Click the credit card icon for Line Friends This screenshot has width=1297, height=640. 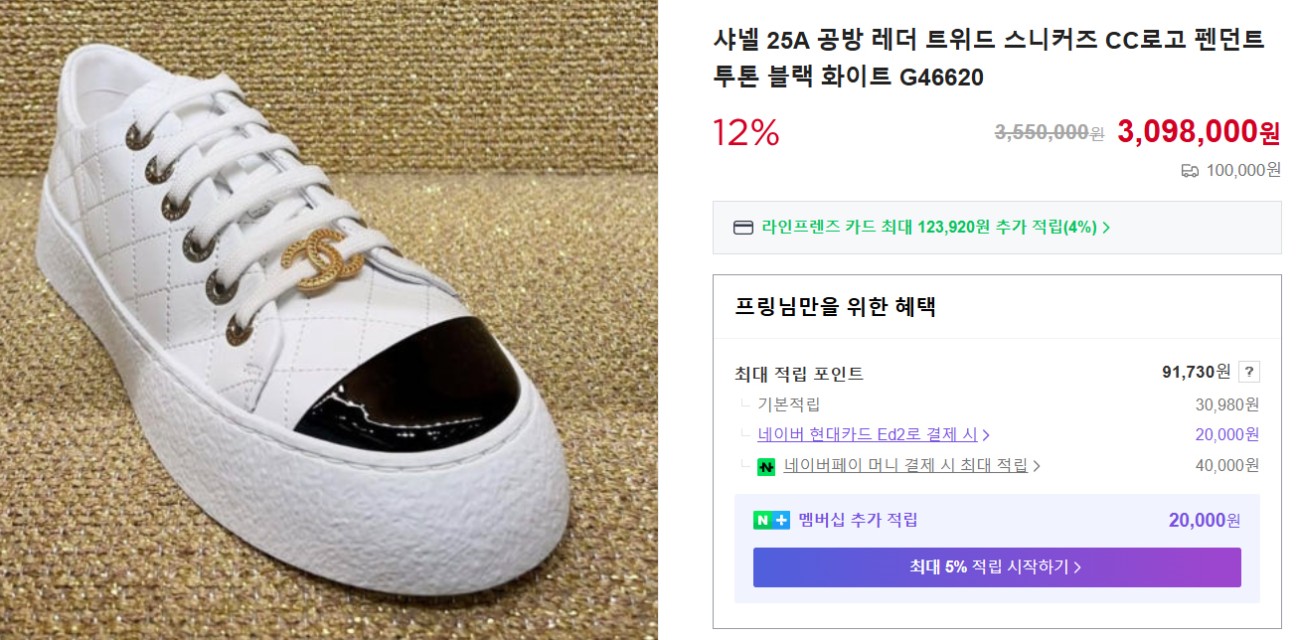(x=743, y=227)
